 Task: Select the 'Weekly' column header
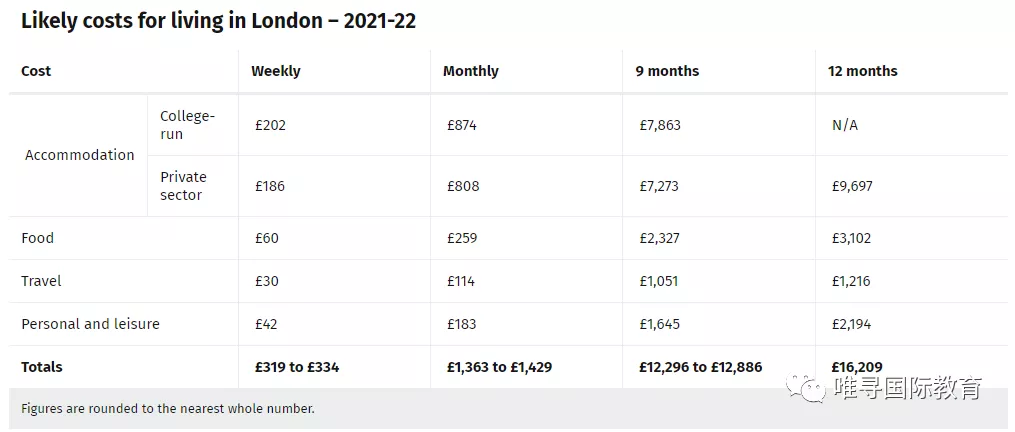tap(276, 71)
